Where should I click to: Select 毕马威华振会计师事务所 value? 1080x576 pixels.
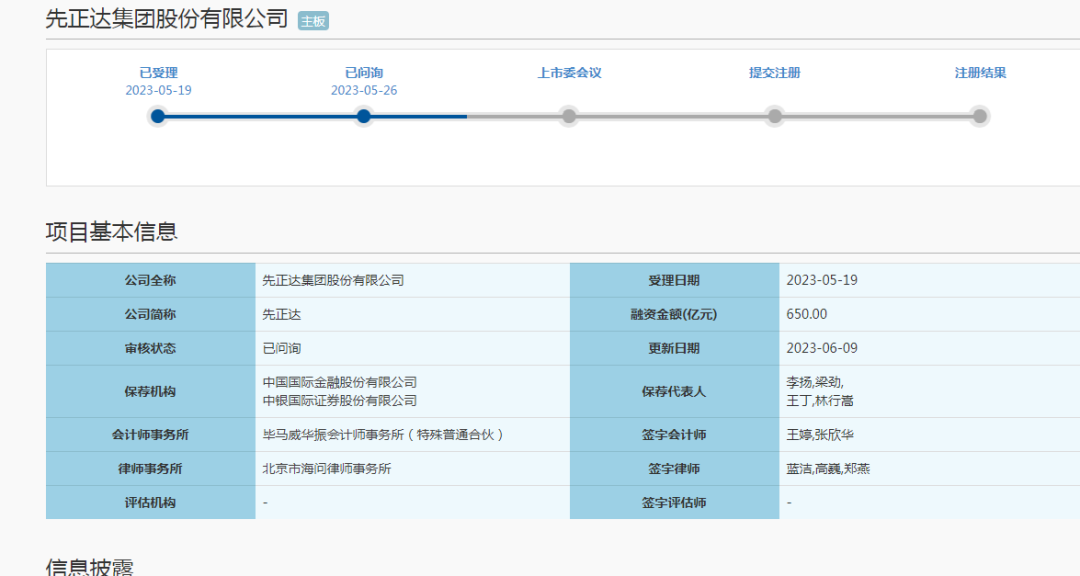coord(383,435)
